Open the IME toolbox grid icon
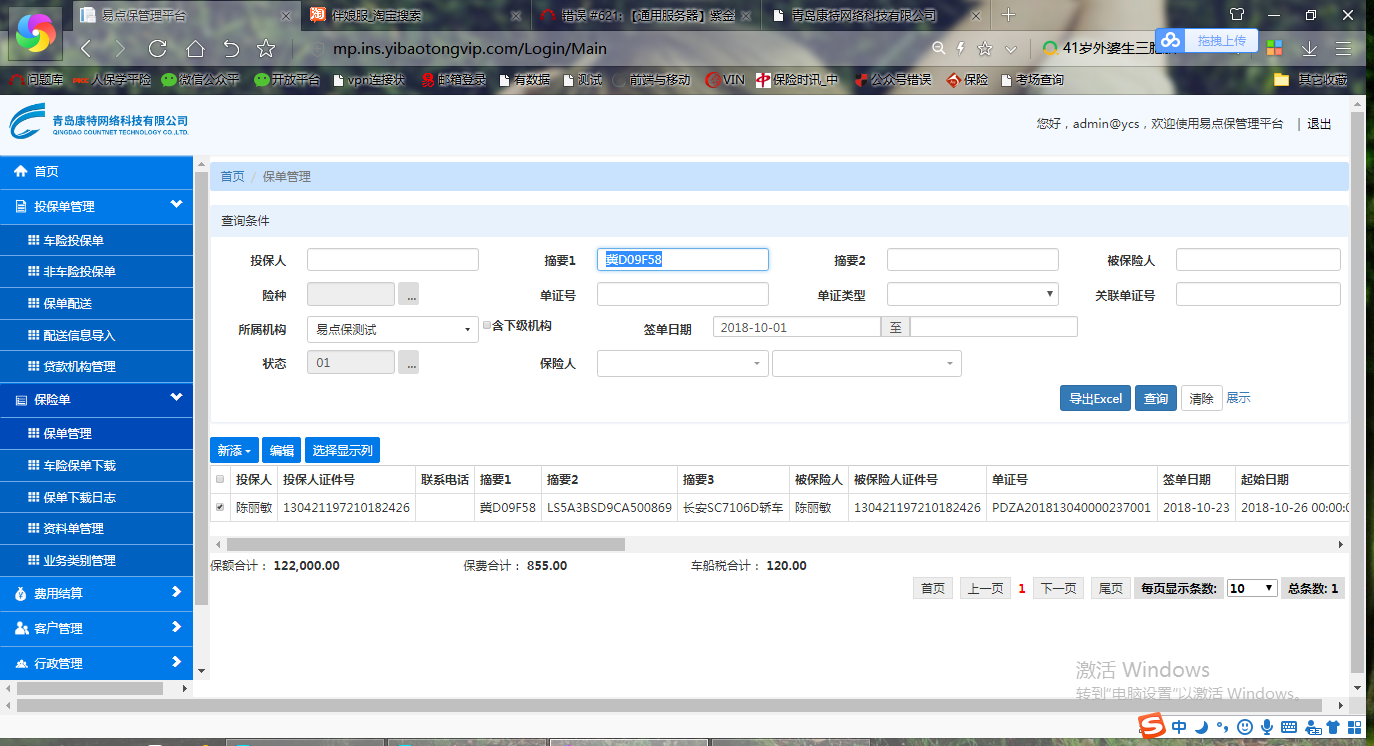Image resolution: width=1374 pixels, height=746 pixels. click(x=1353, y=727)
